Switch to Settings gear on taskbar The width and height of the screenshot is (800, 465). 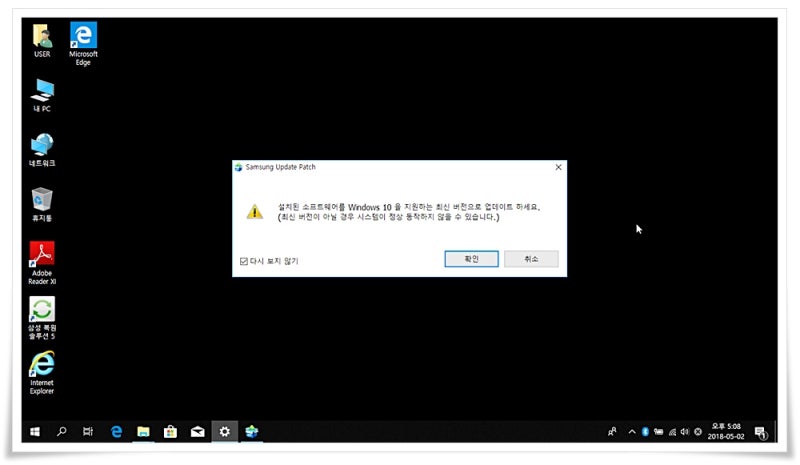(x=224, y=432)
